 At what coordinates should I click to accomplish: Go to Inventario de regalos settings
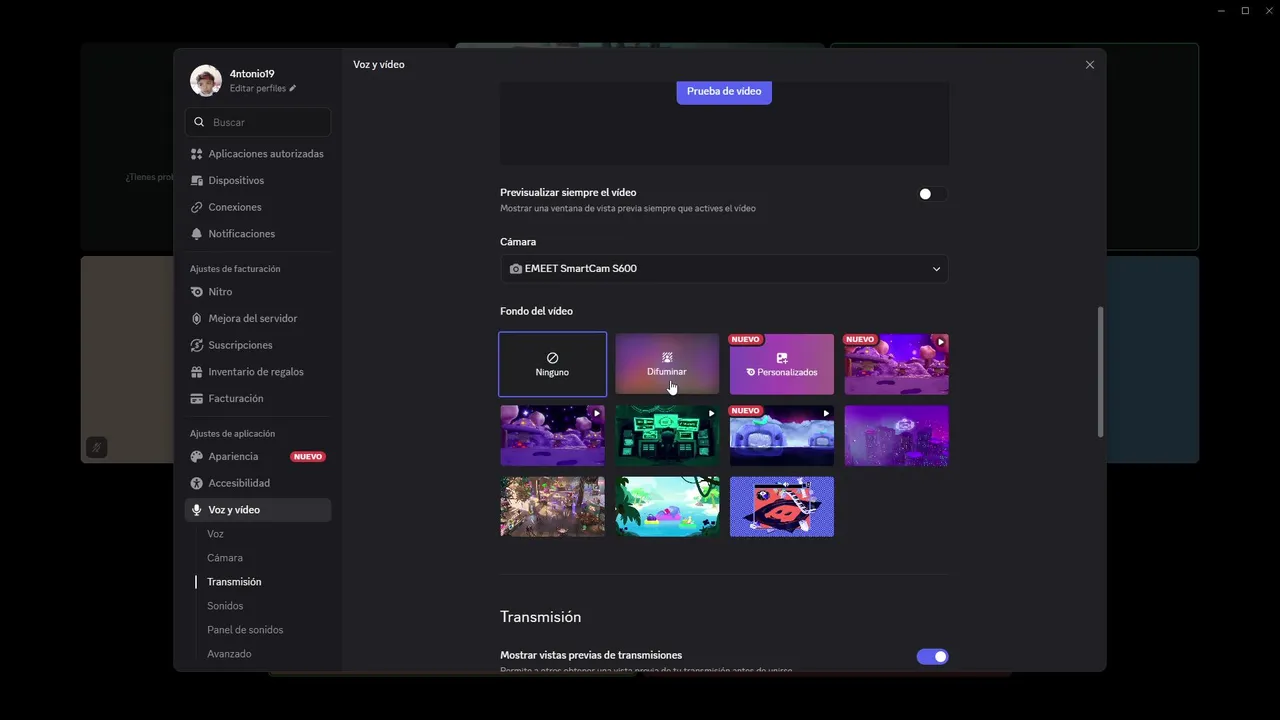[258, 372]
